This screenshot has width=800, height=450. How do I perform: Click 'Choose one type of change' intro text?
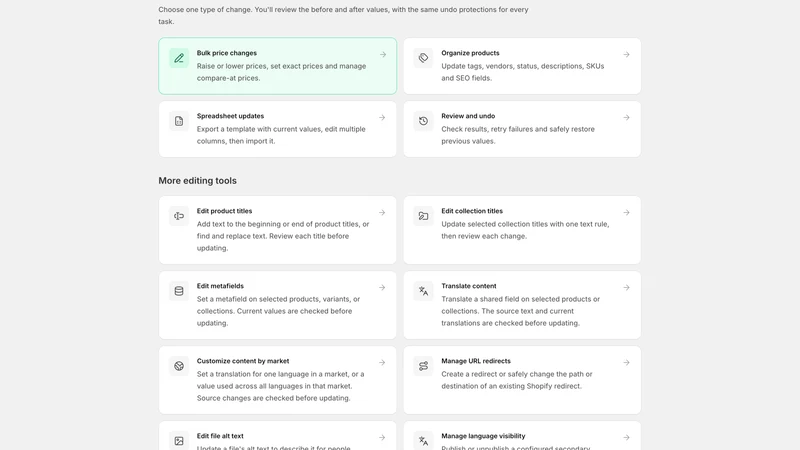343,15
